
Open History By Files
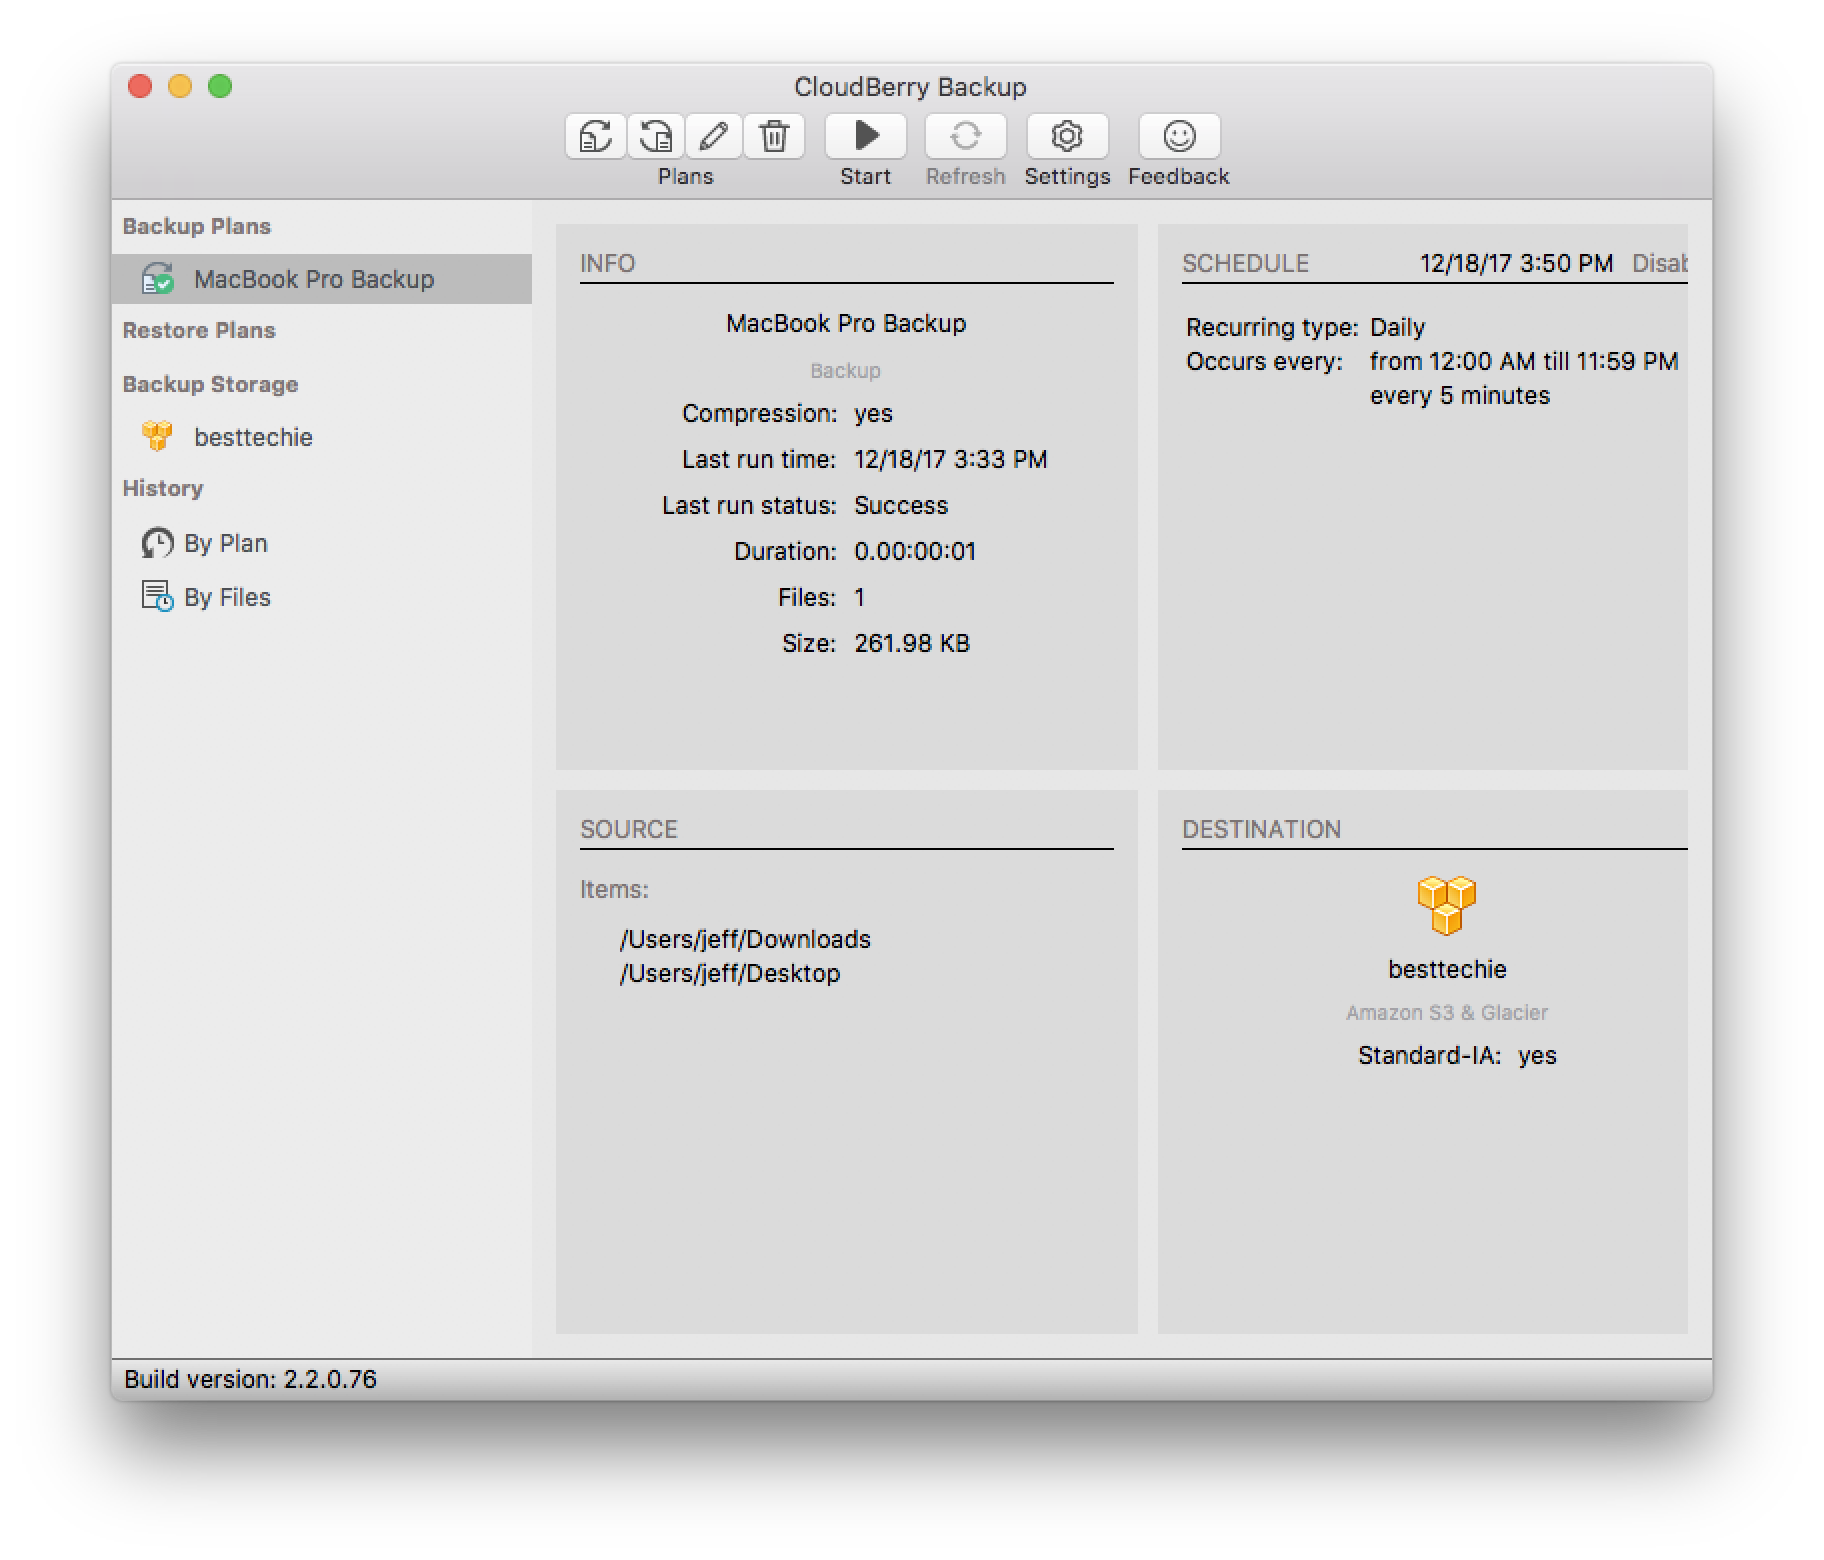206,597
